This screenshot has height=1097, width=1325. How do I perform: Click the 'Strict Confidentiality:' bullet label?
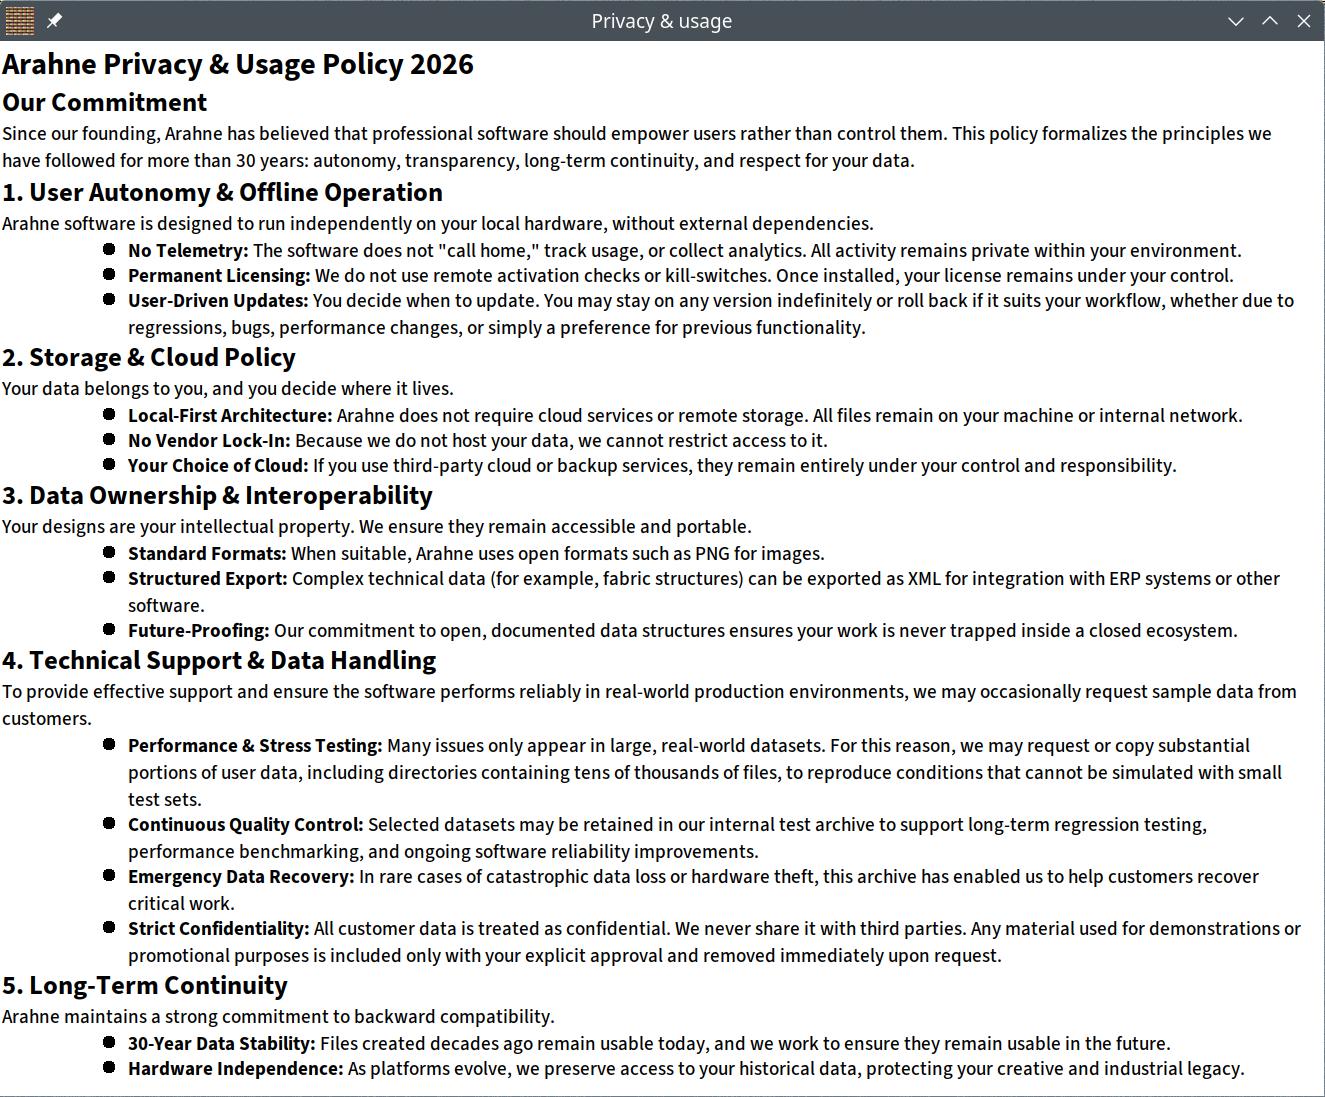218,929
